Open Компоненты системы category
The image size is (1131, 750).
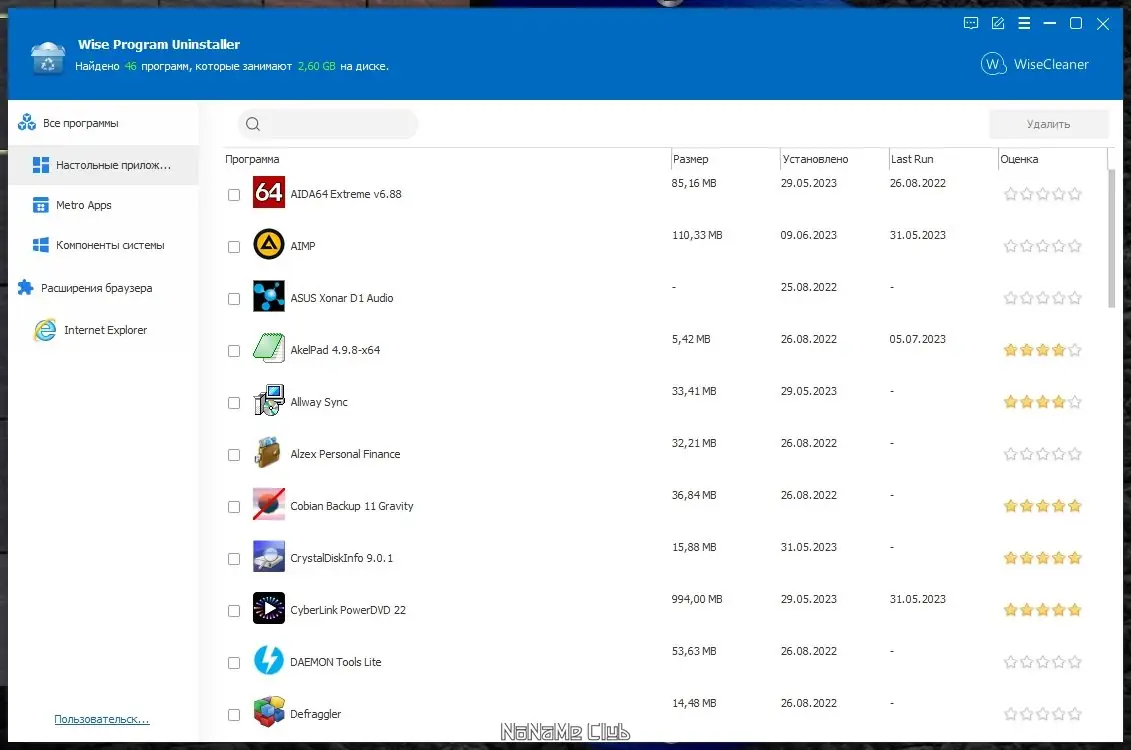pyautogui.click(x=103, y=245)
